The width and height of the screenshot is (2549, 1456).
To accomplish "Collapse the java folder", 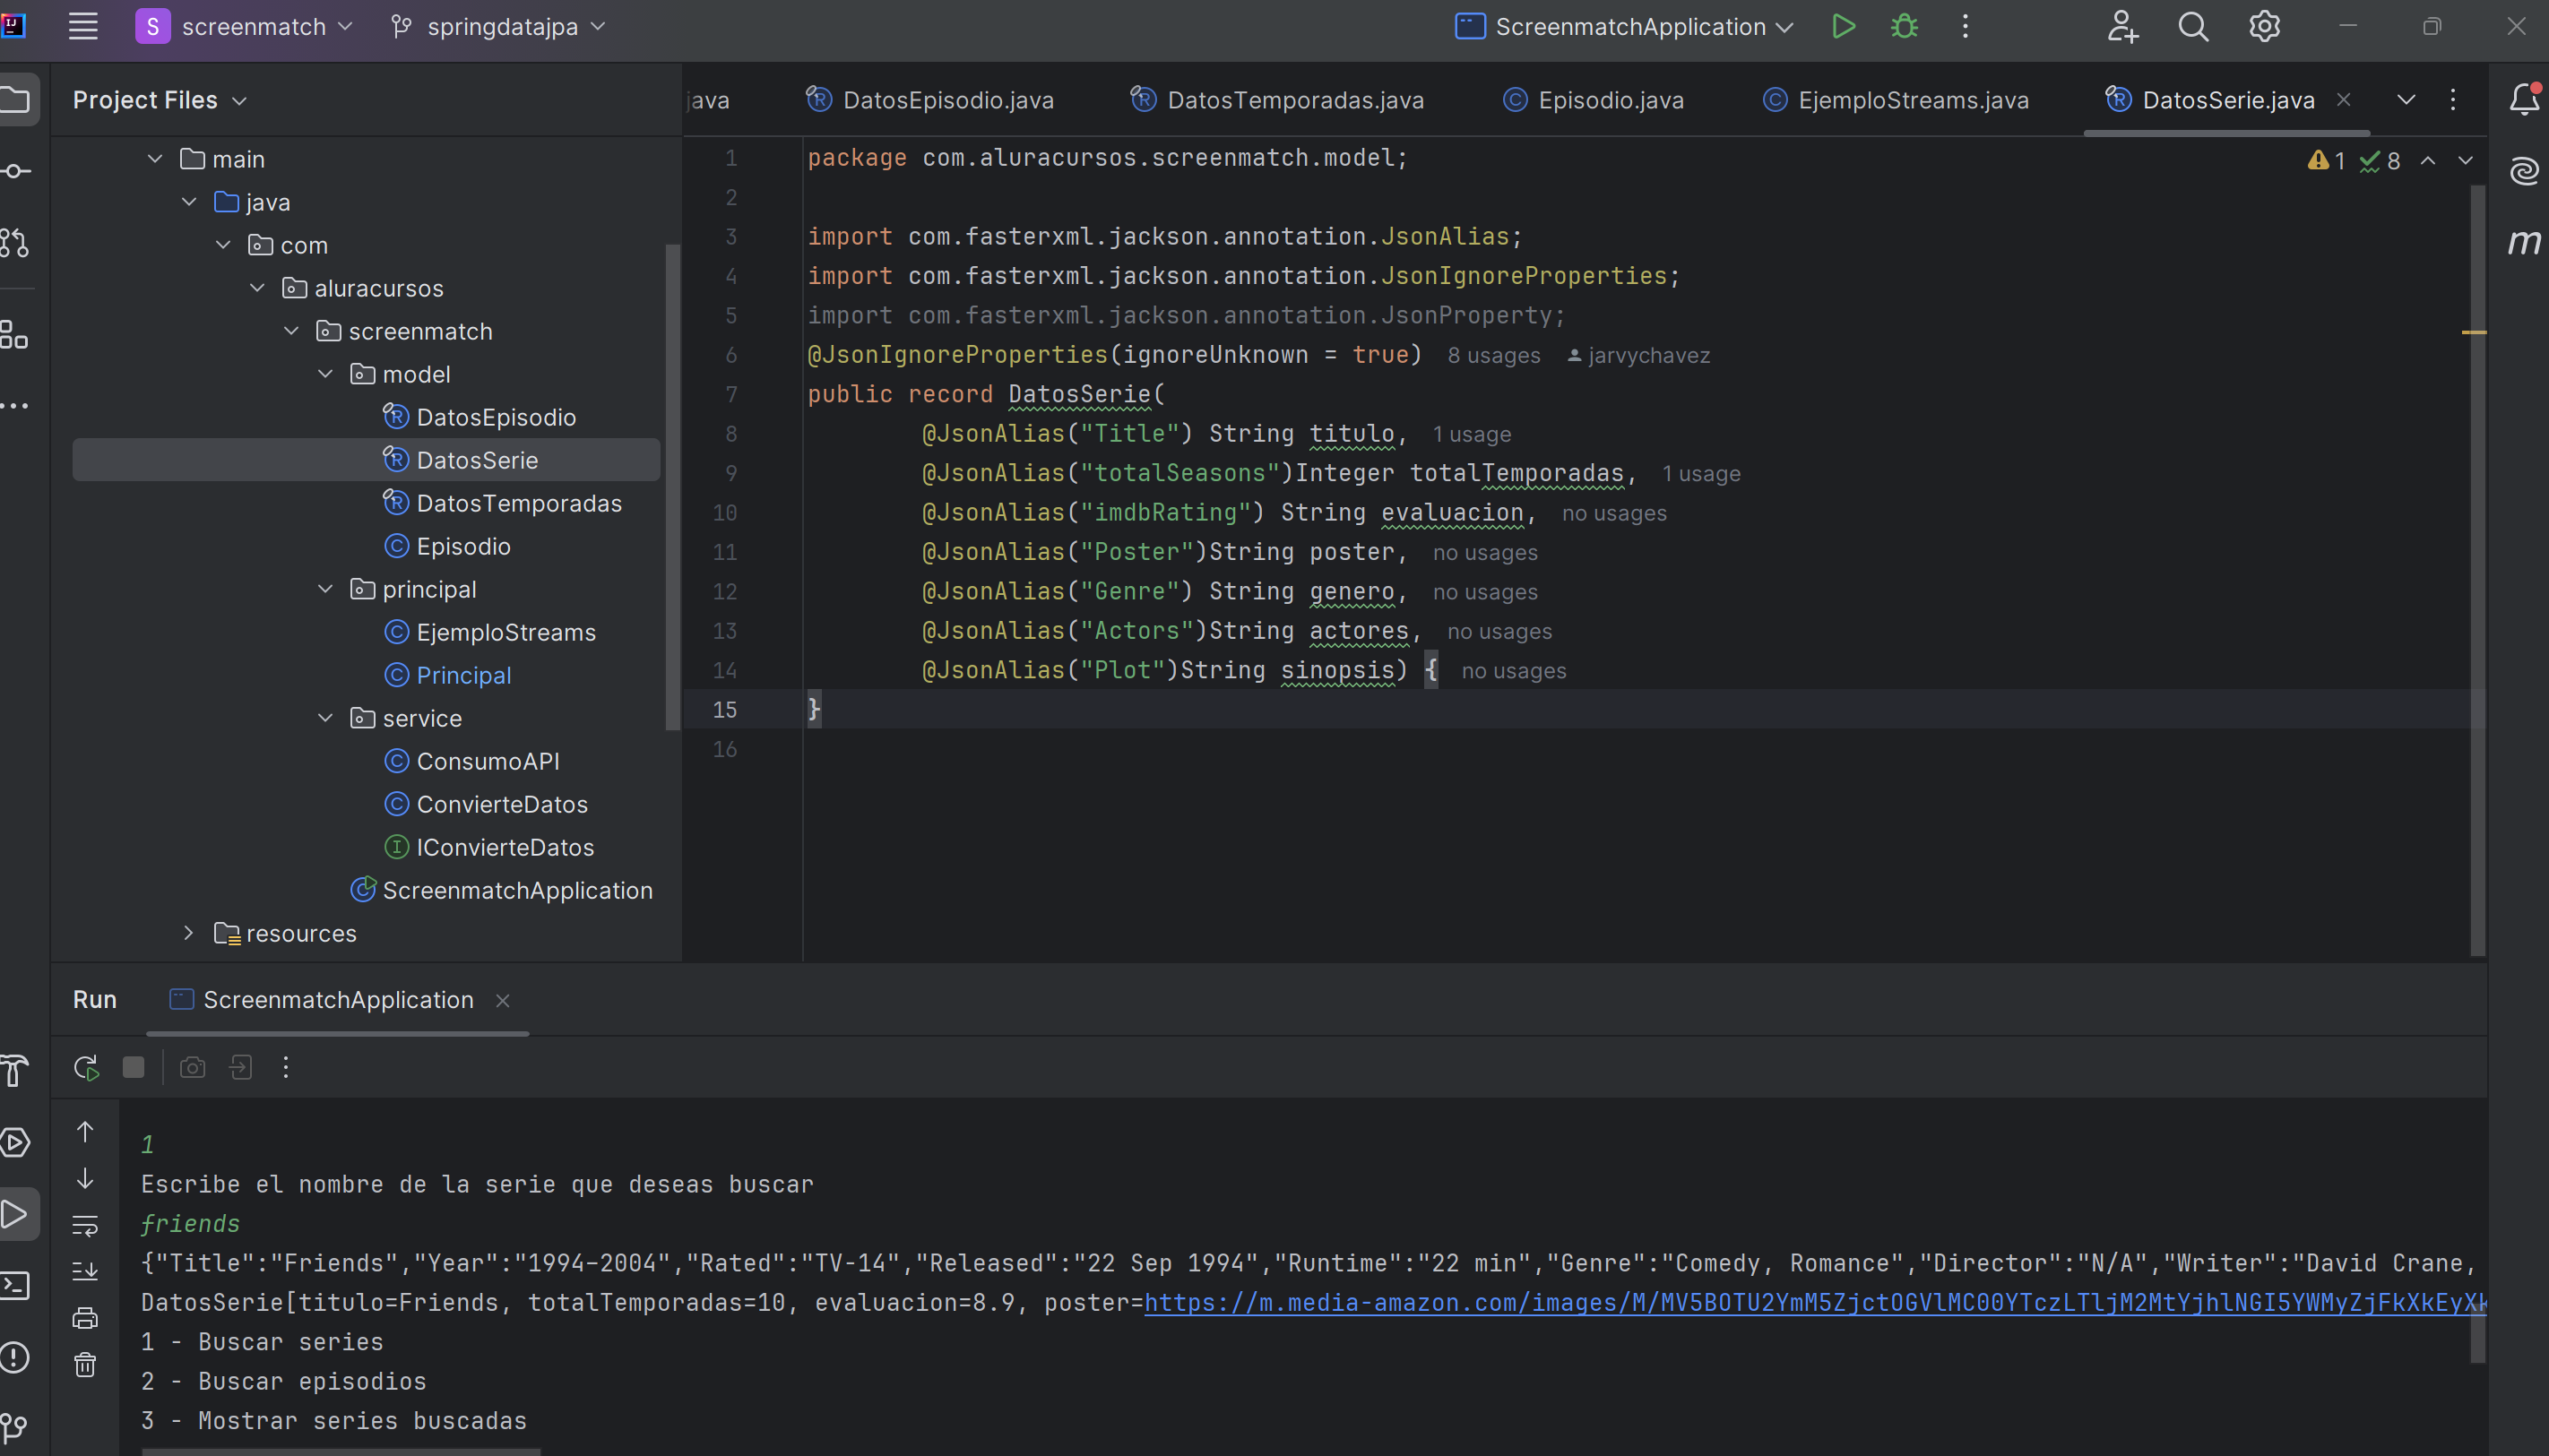I will 189,202.
